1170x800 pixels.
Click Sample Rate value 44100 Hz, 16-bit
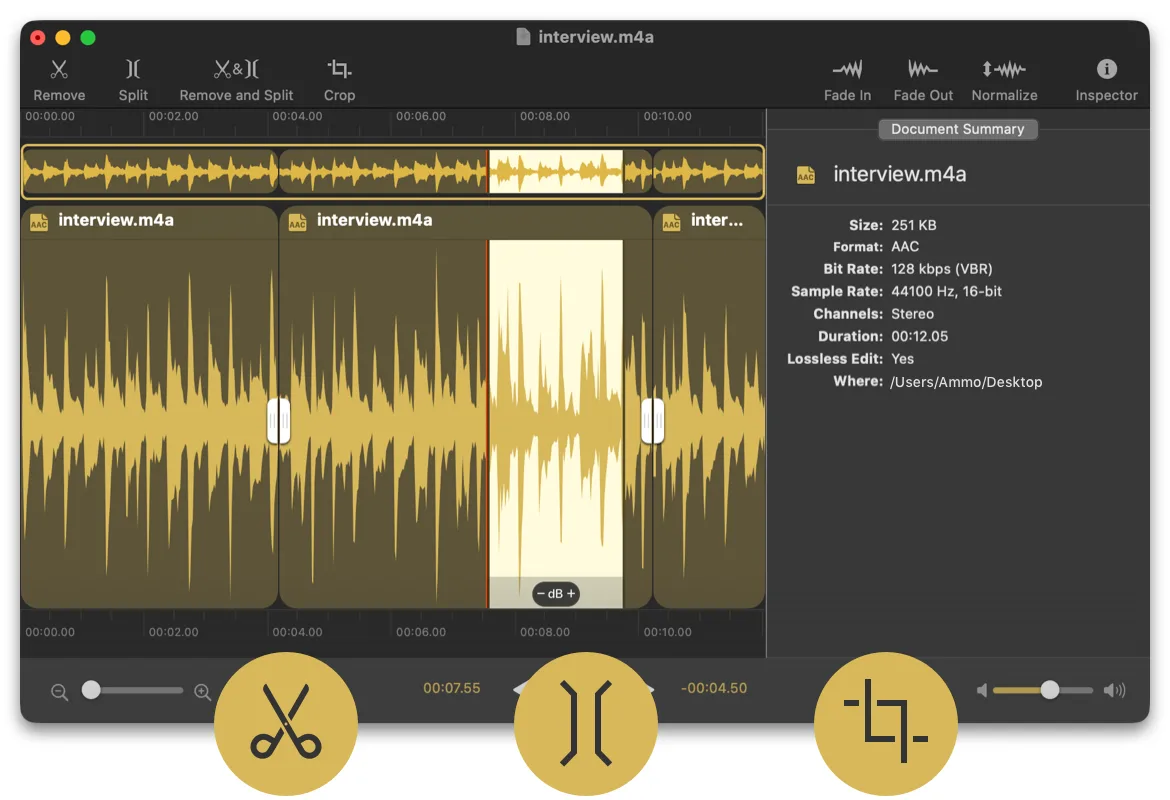click(946, 292)
